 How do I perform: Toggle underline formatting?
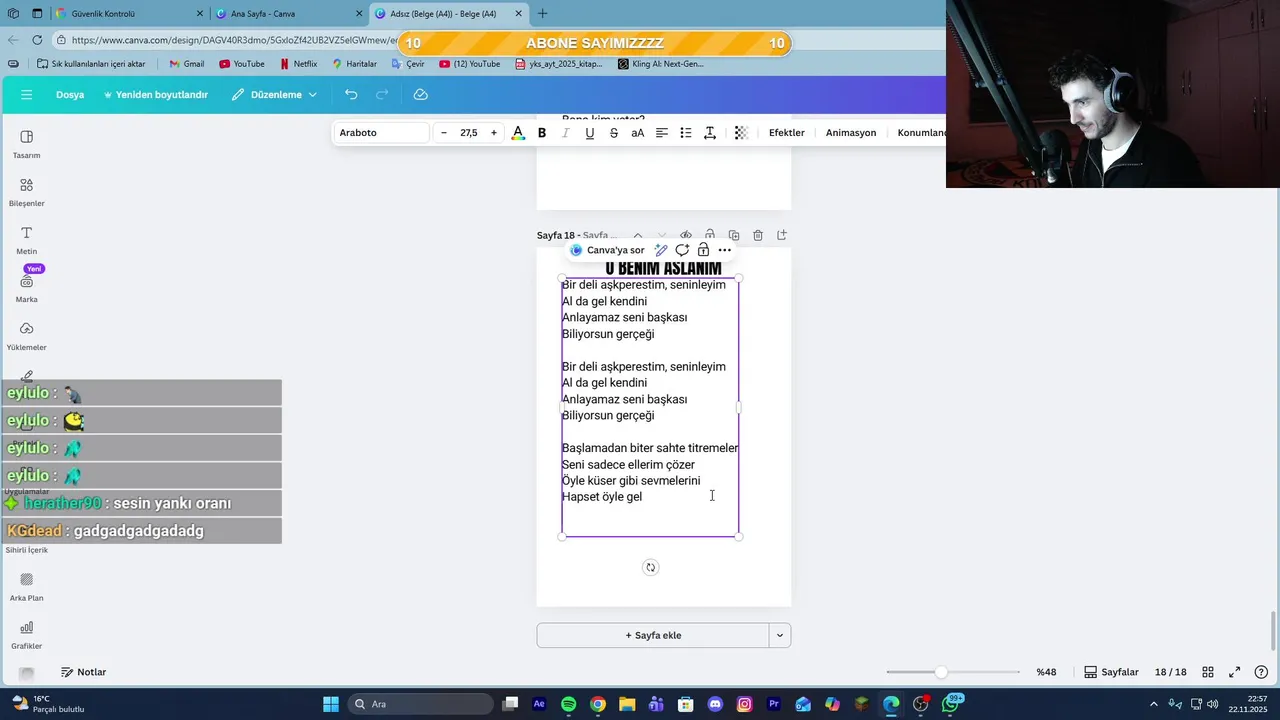[590, 133]
